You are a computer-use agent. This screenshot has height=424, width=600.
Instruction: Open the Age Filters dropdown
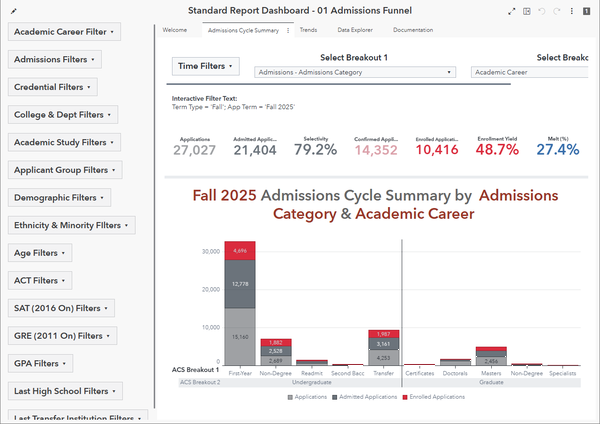[40, 253]
